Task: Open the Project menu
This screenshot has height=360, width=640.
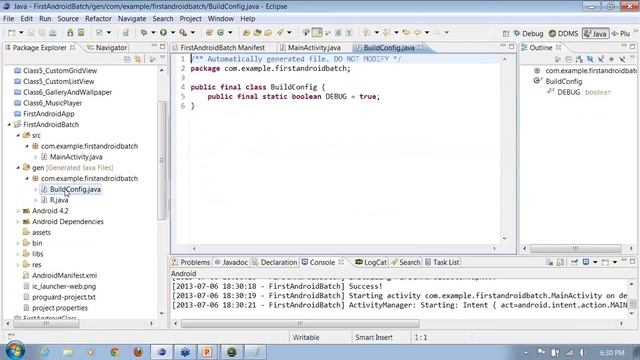Action: [190, 19]
